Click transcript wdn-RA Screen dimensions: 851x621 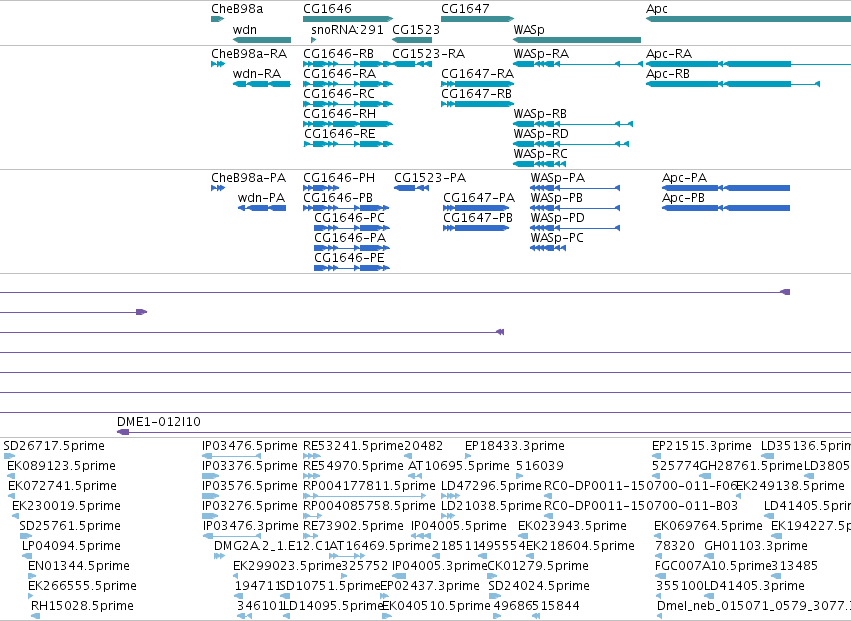pos(262,84)
